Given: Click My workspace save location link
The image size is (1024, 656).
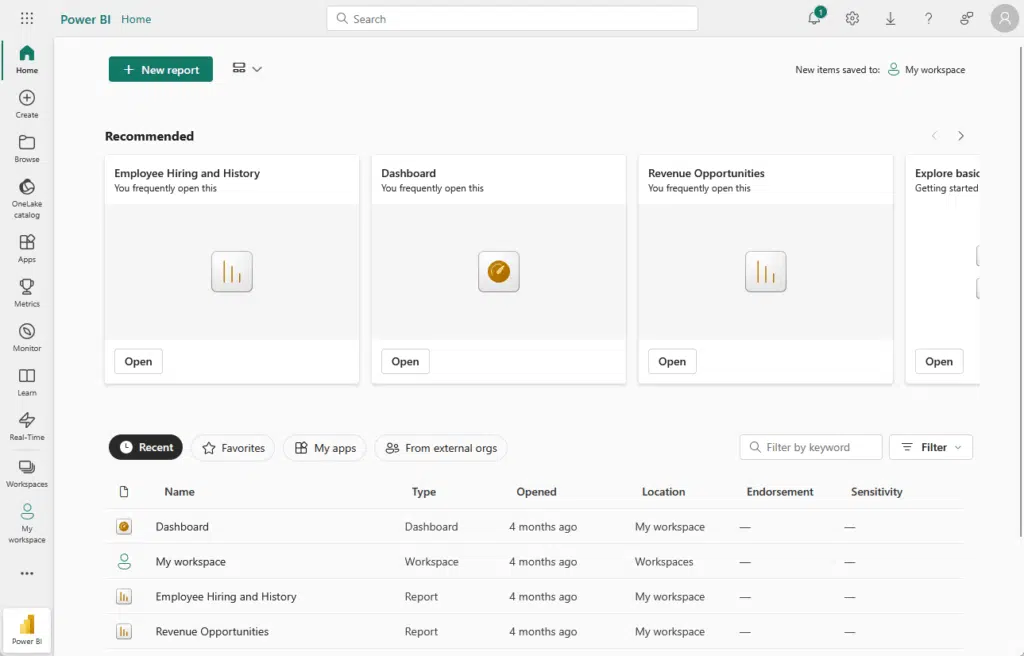Looking at the screenshot, I should (x=926, y=69).
